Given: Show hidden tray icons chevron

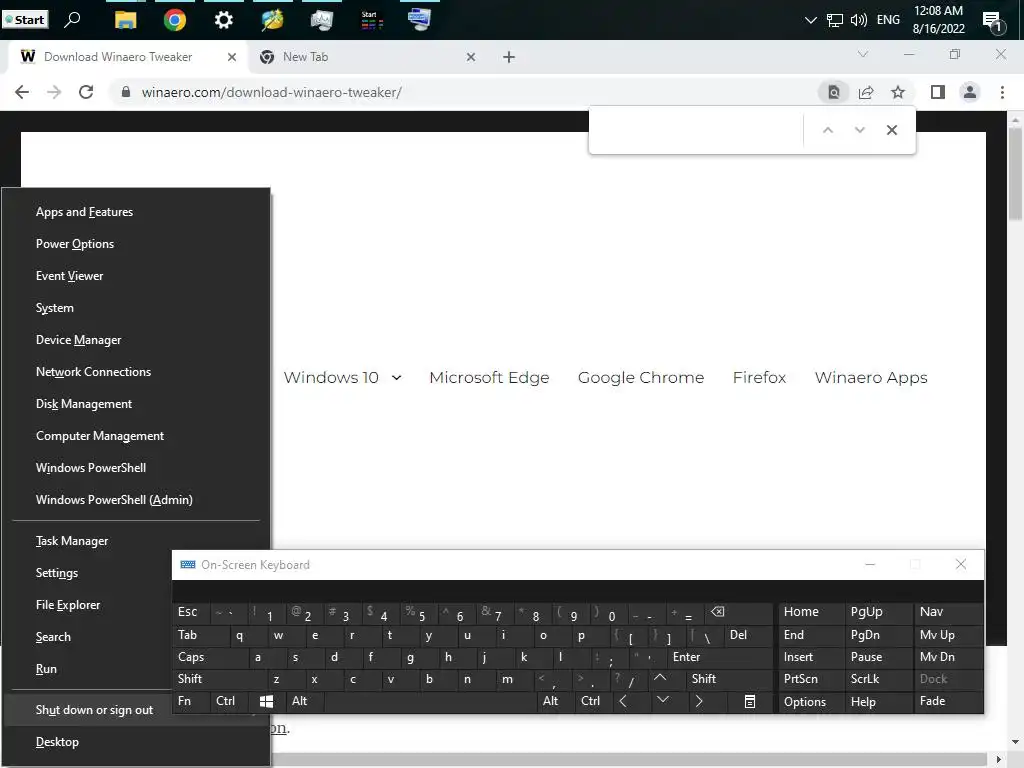Looking at the screenshot, I should click(810, 20).
